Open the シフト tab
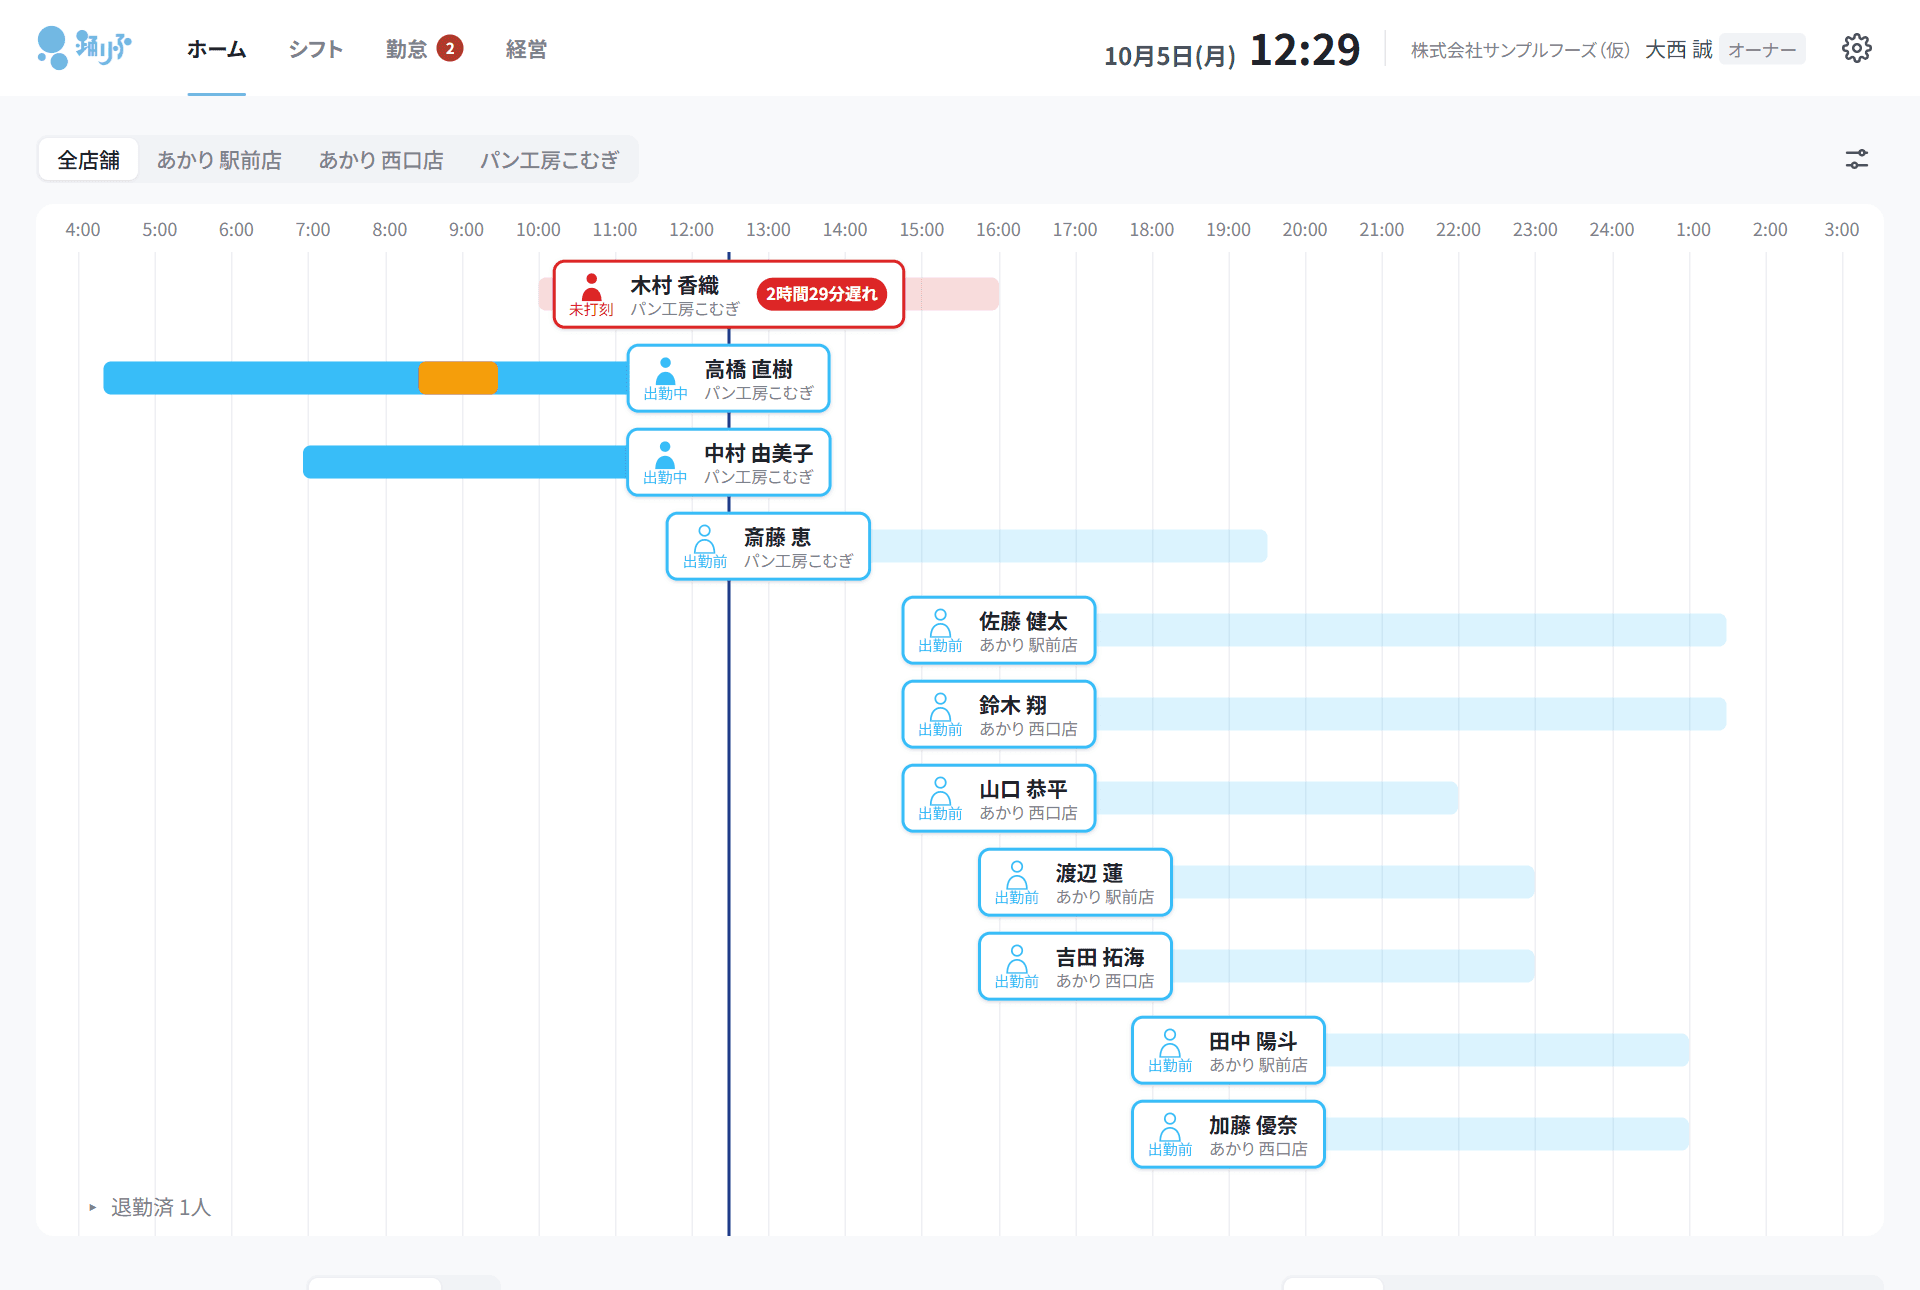The height and width of the screenshot is (1290, 1920). (315, 49)
